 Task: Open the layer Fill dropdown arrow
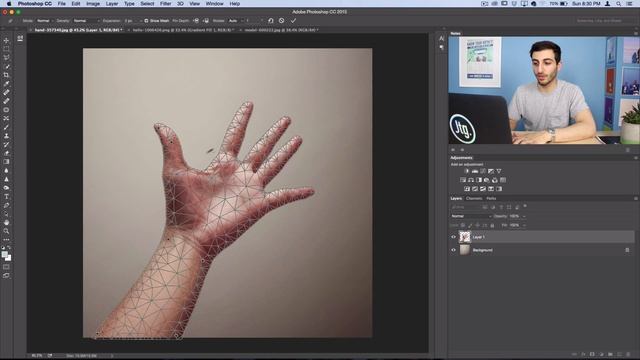(524, 225)
